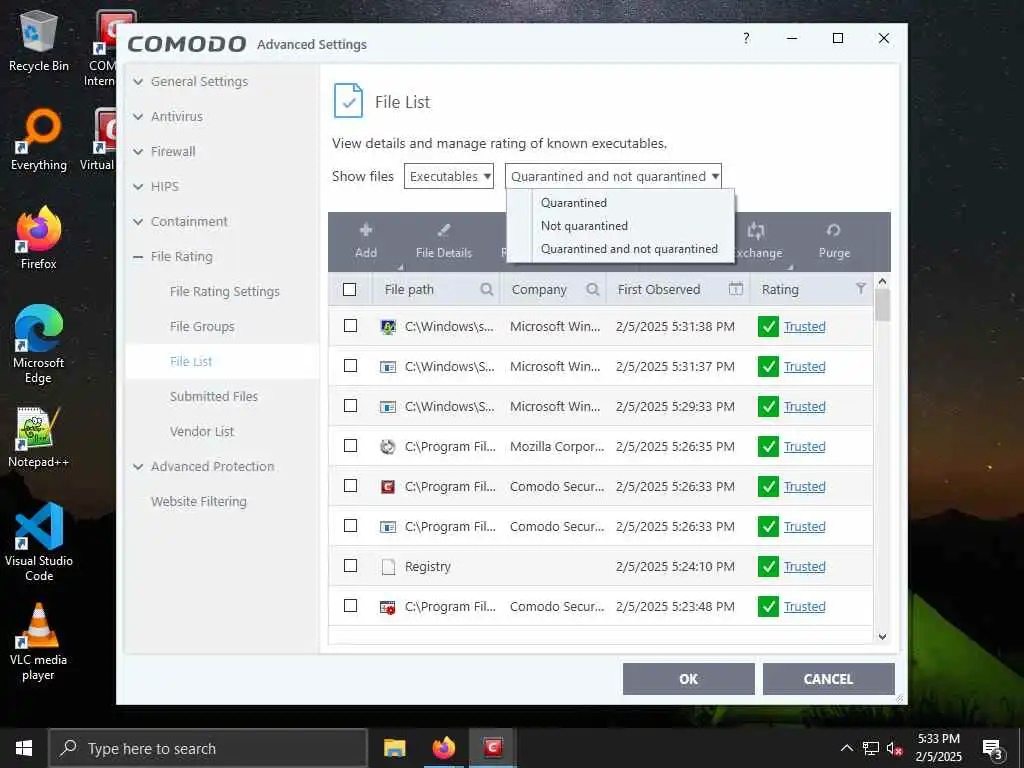Click the Add toolbar icon
This screenshot has width=1024, height=768.
point(366,231)
